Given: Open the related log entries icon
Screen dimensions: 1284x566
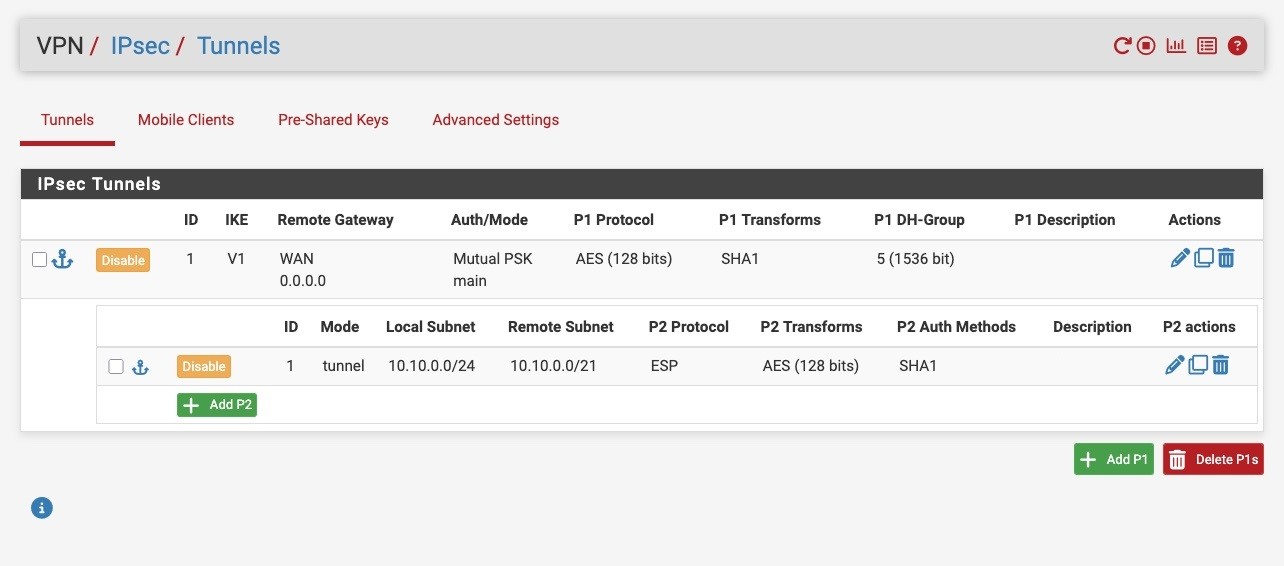Looking at the screenshot, I should point(1207,46).
